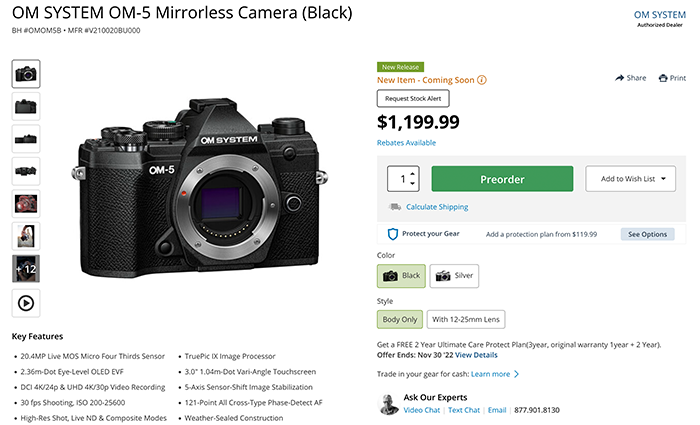The width and height of the screenshot is (700, 425).
Task: Play the product video thumbnail
Action: click(x=26, y=301)
